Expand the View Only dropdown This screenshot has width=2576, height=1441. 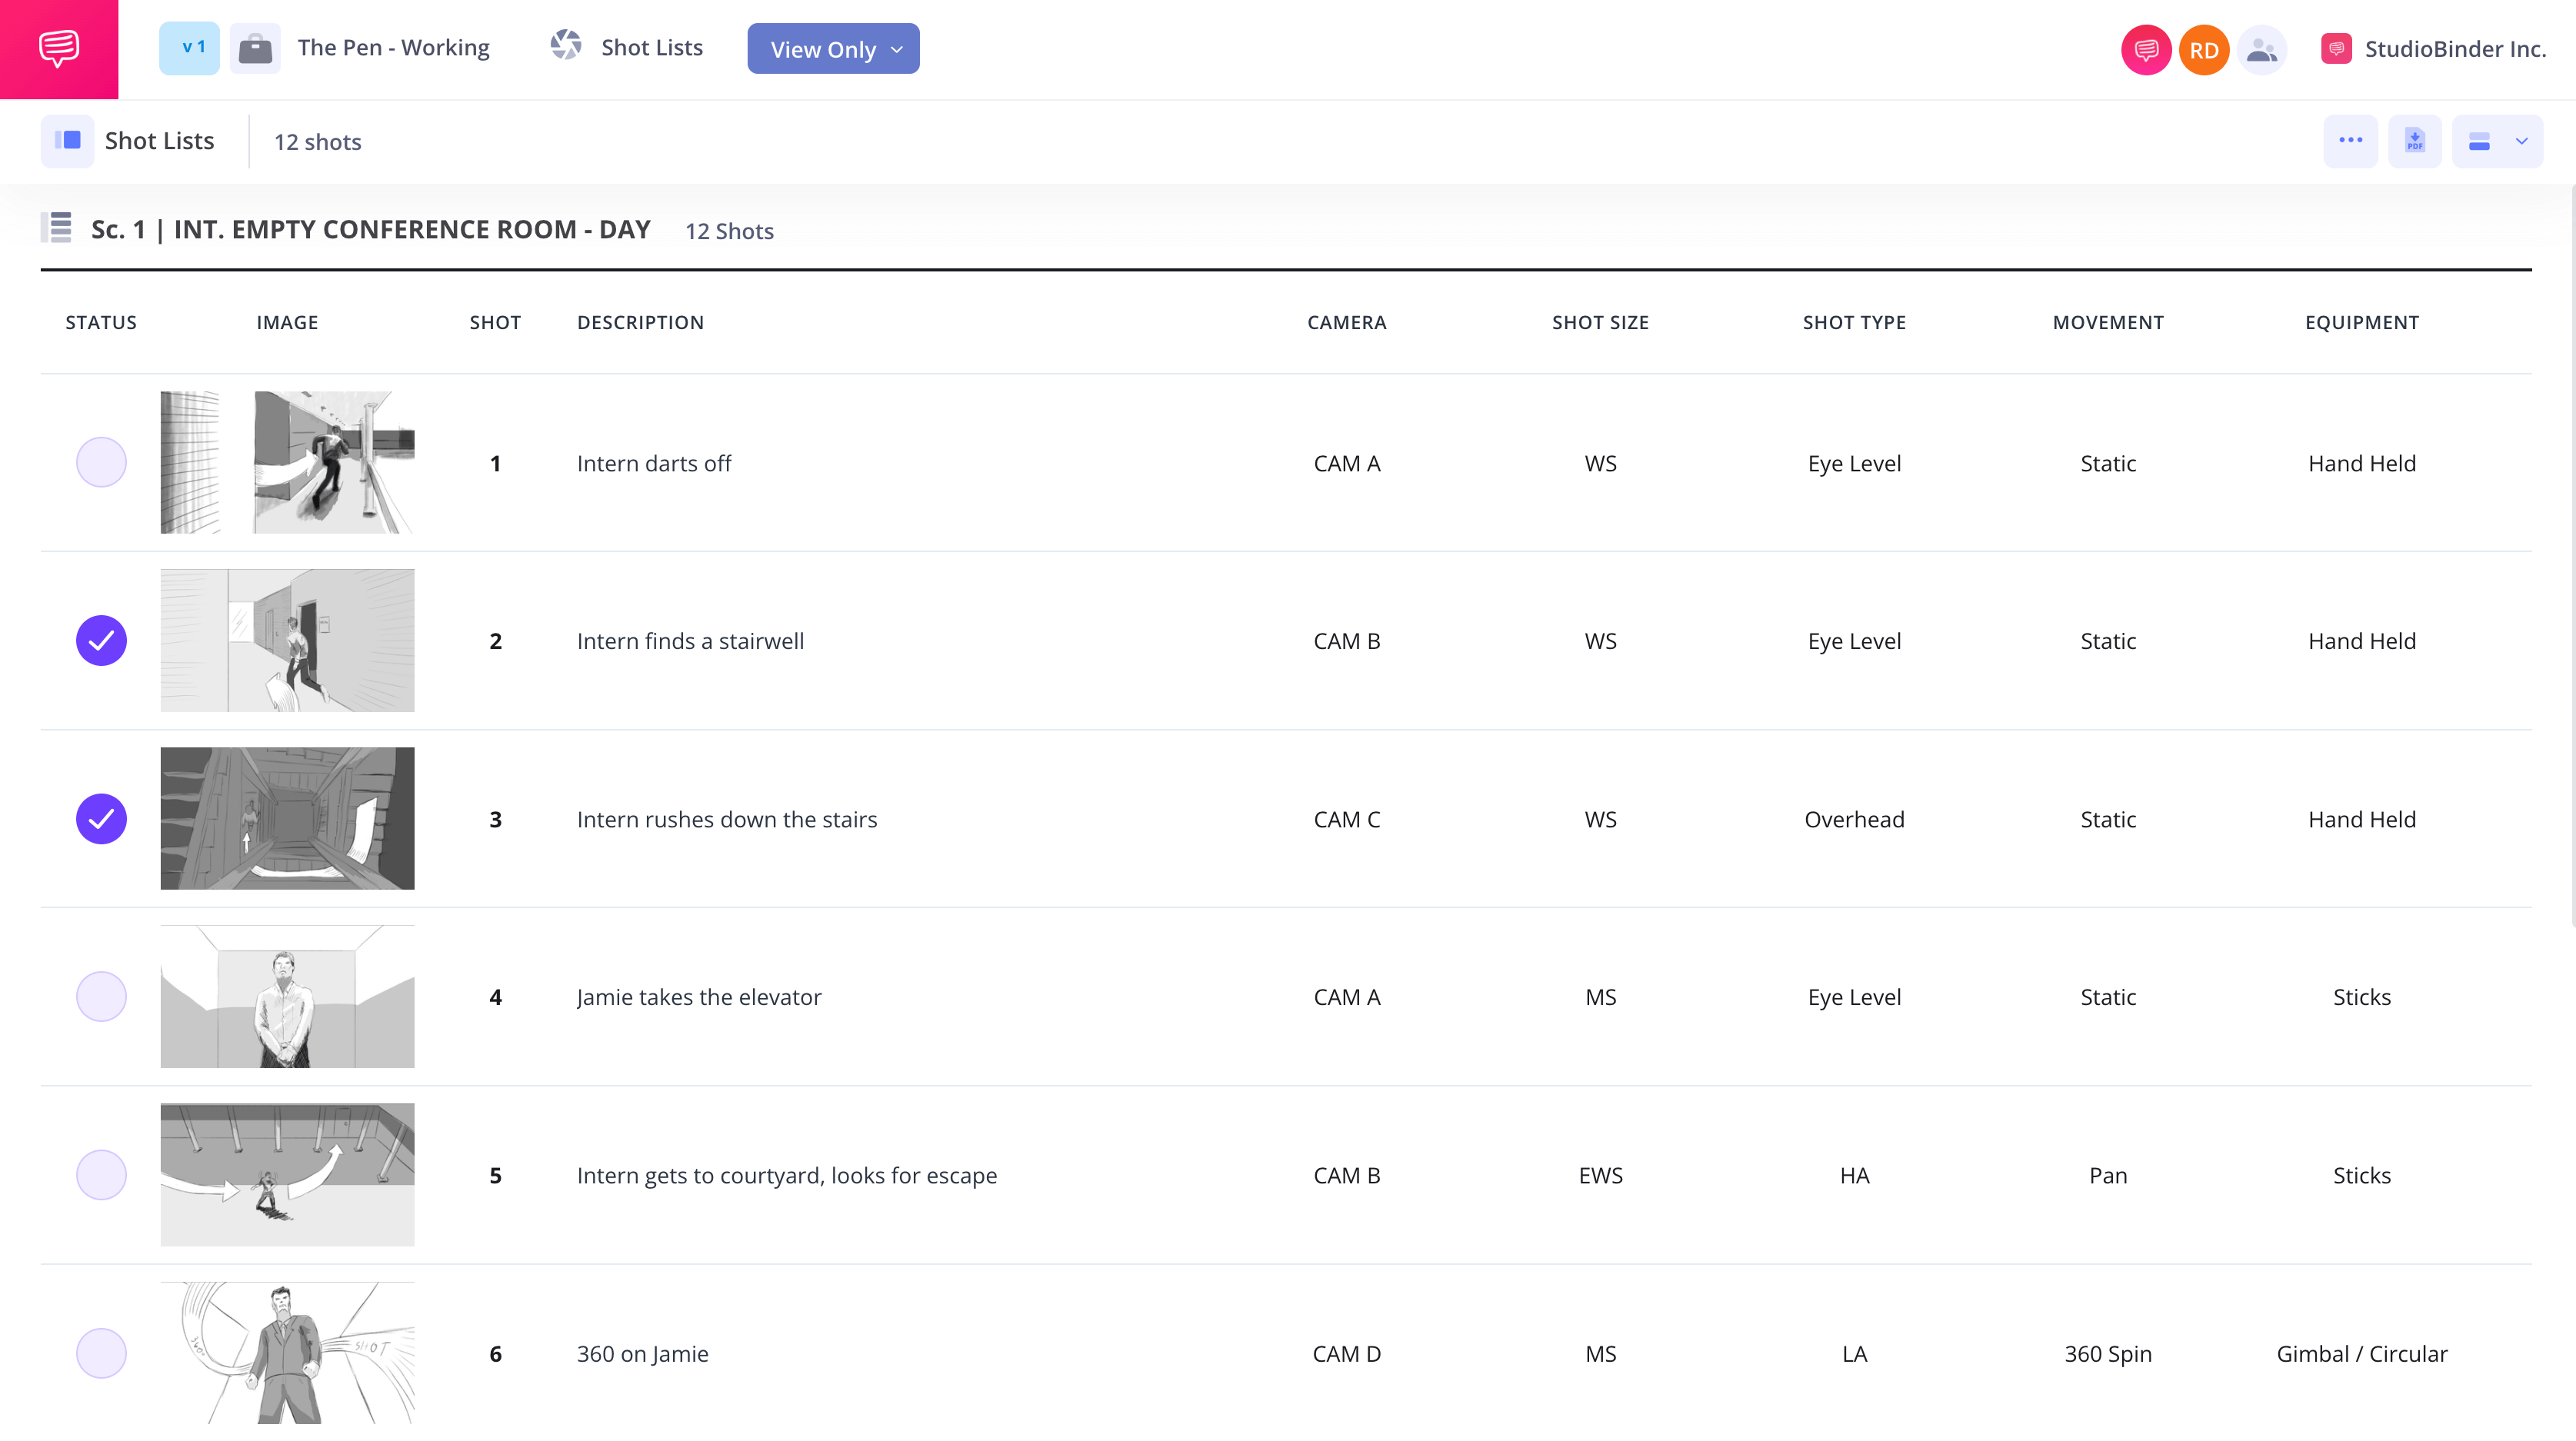click(833, 49)
